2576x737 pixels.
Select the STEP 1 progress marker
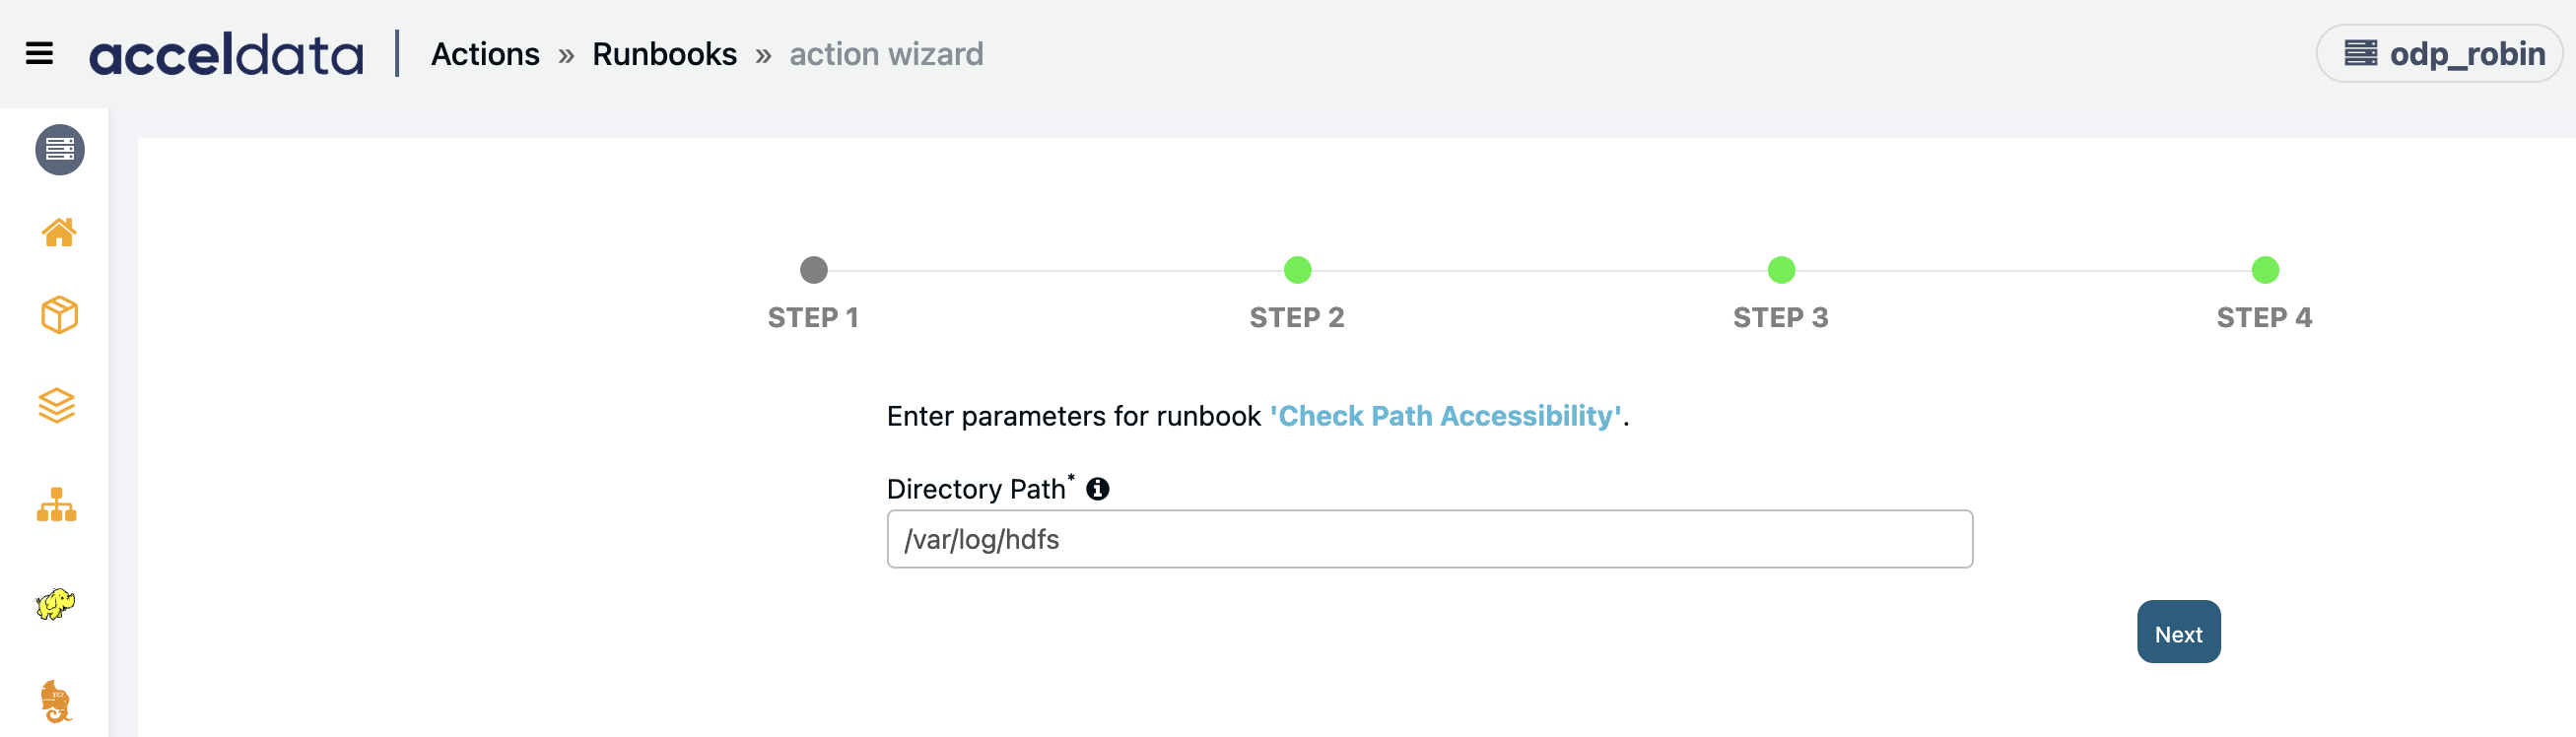pos(814,270)
